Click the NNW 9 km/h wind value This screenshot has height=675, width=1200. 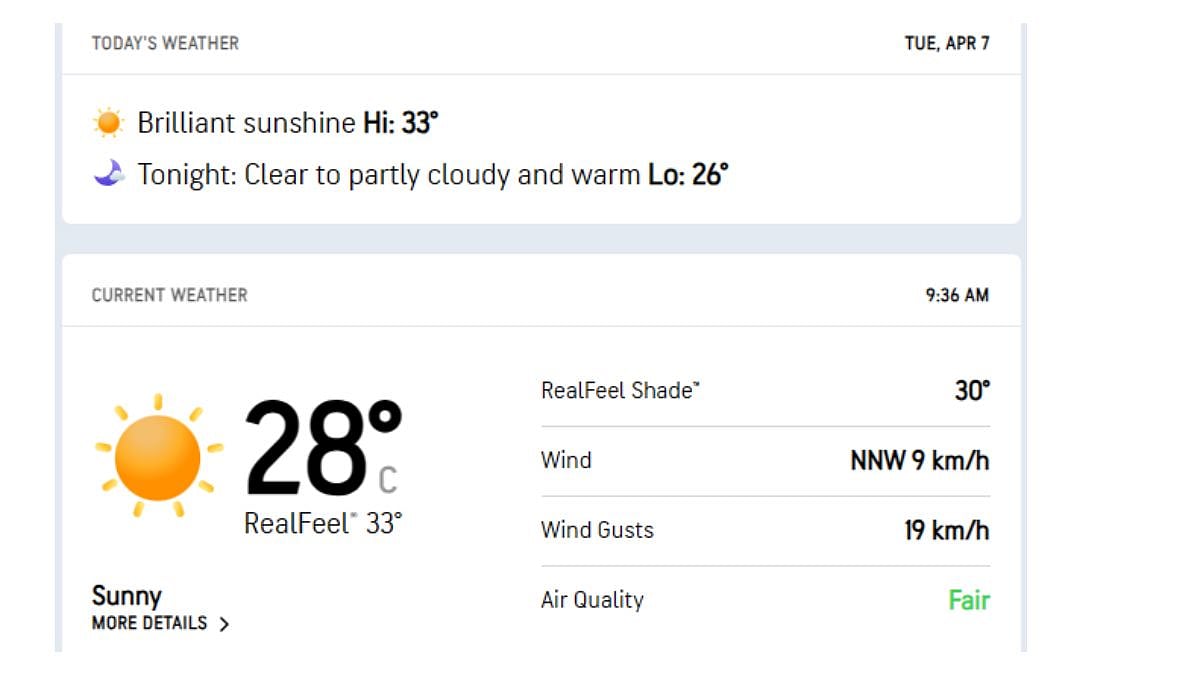[x=919, y=460]
